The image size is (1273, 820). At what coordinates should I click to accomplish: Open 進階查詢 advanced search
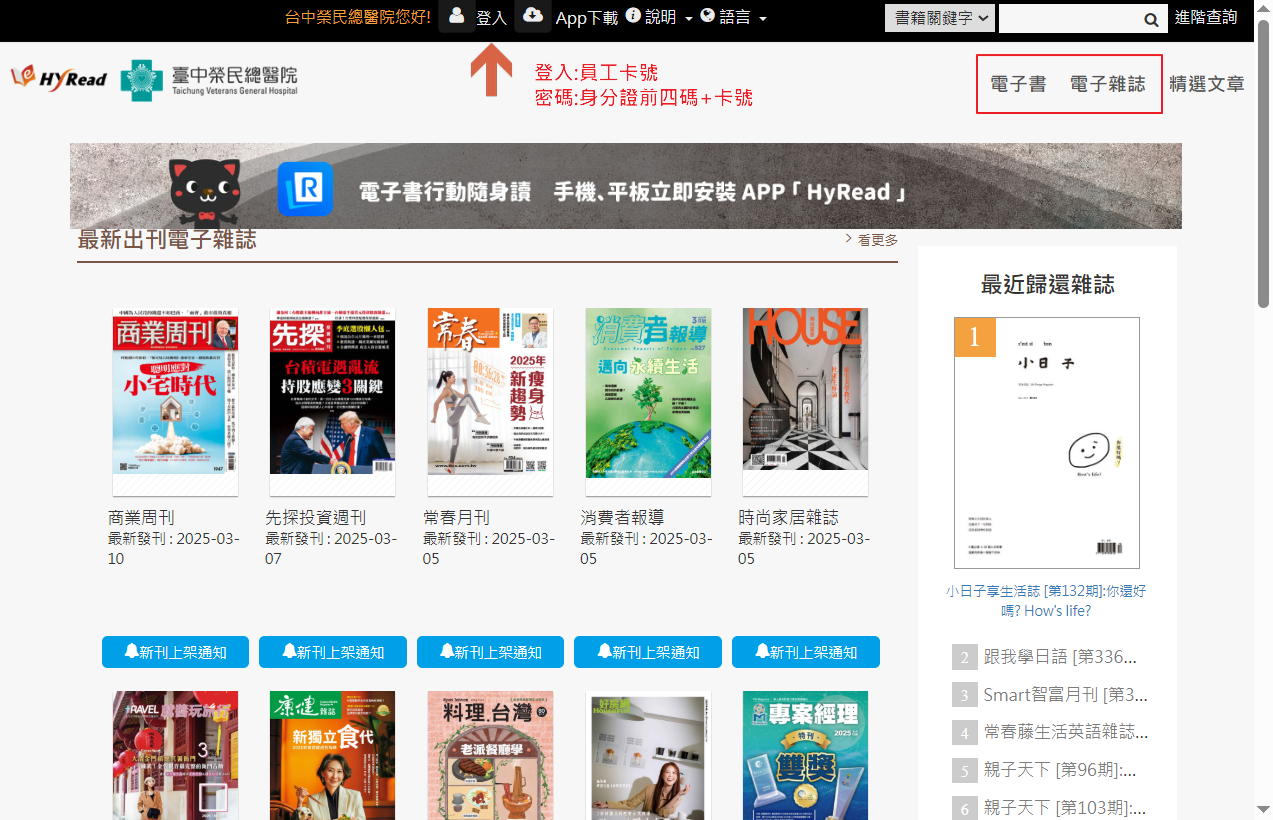[1207, 17]
